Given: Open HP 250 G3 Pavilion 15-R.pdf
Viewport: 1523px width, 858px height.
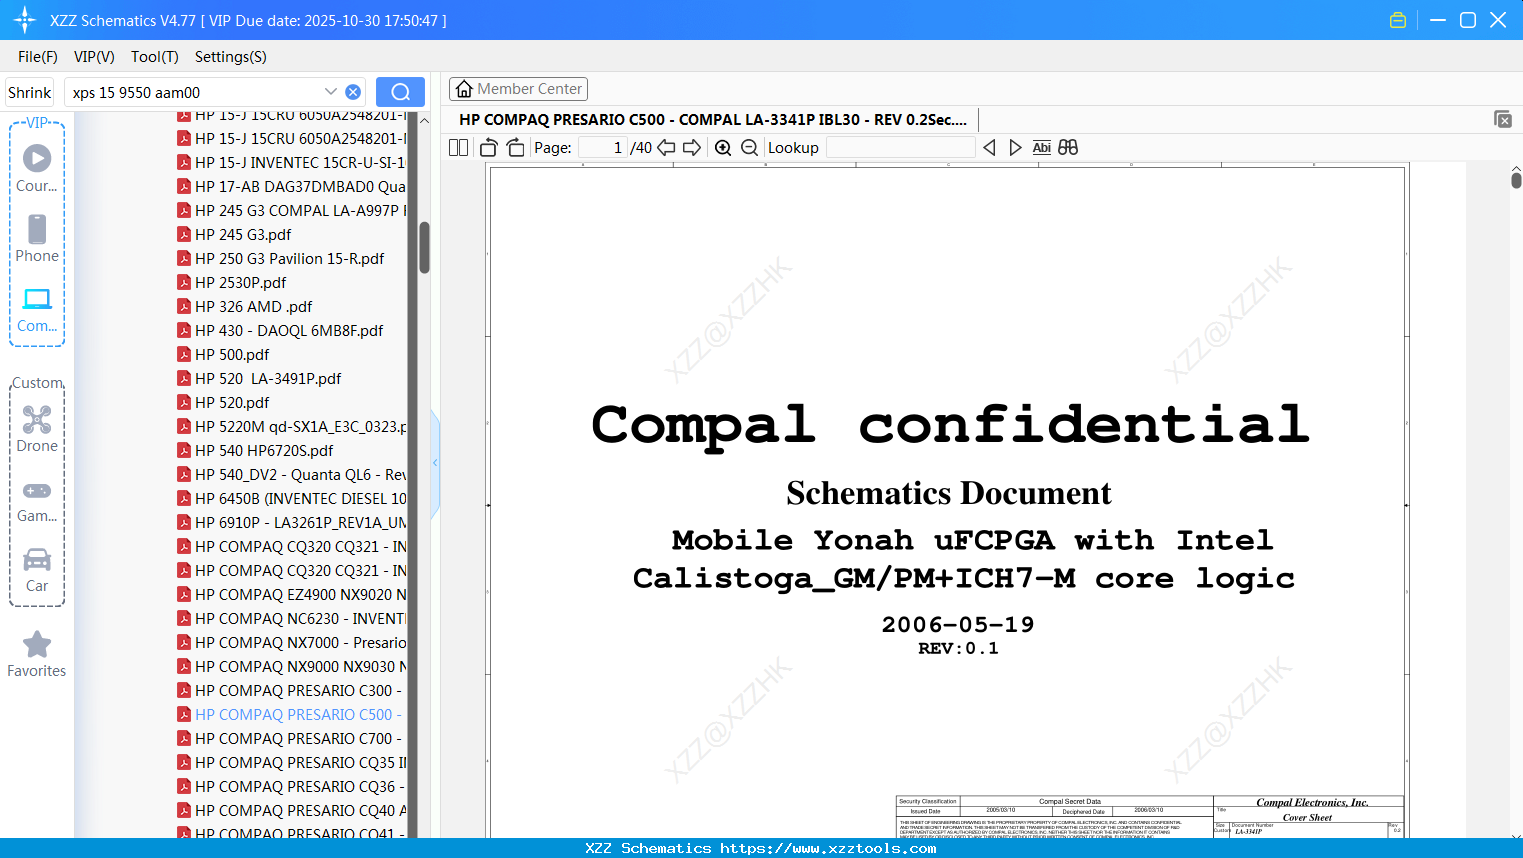Looking at the screenshot, I should (289, 258).
